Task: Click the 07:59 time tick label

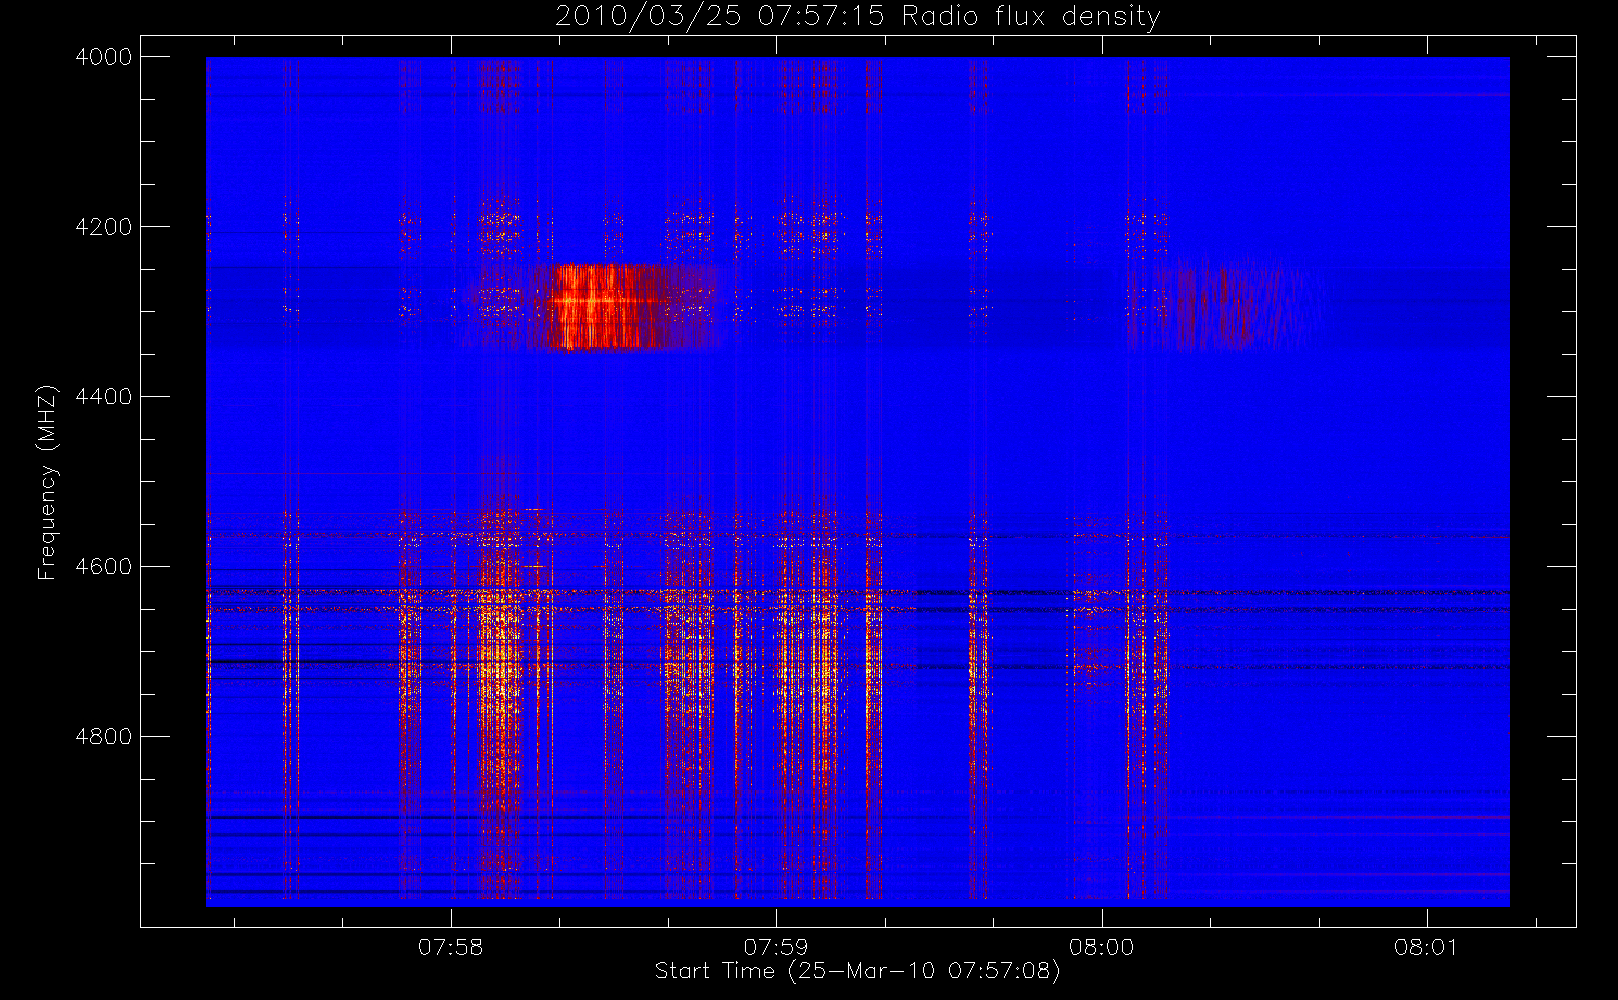Action: 776,947
